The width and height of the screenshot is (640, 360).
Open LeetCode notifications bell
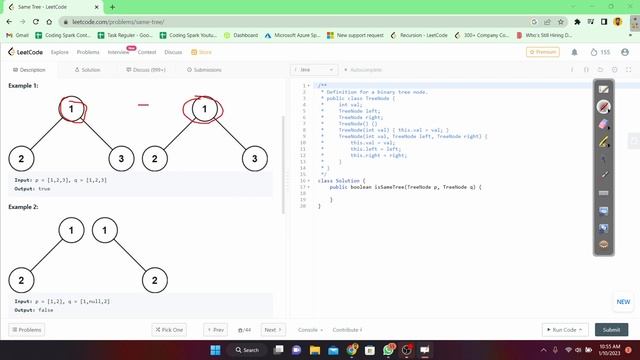(574, 52)
